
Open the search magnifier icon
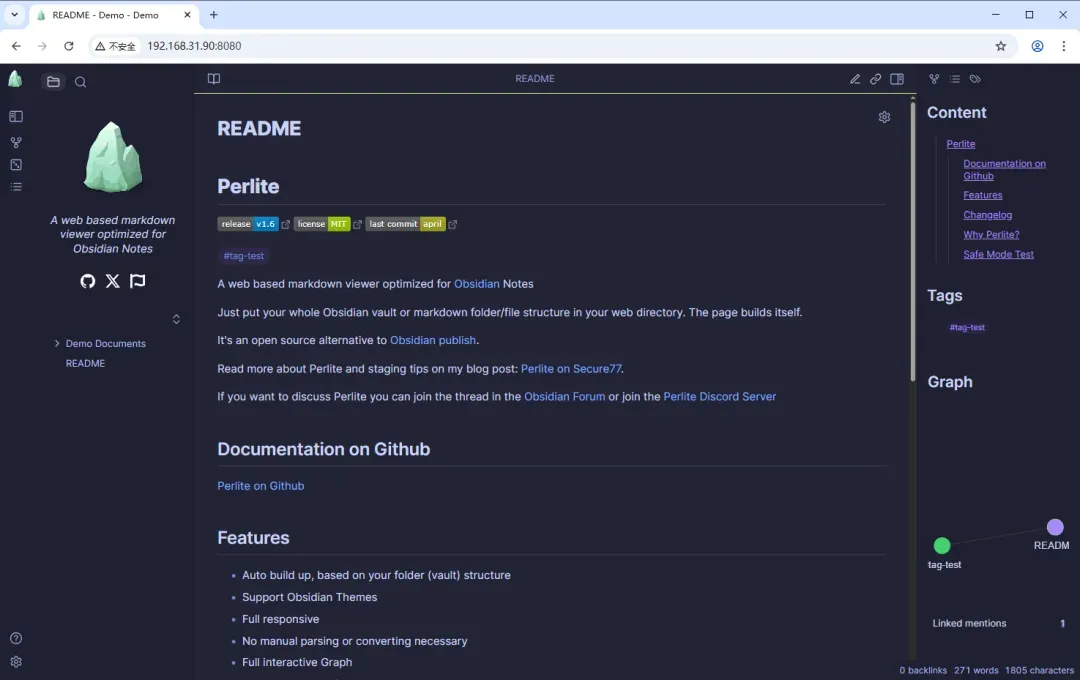[81, 82]
